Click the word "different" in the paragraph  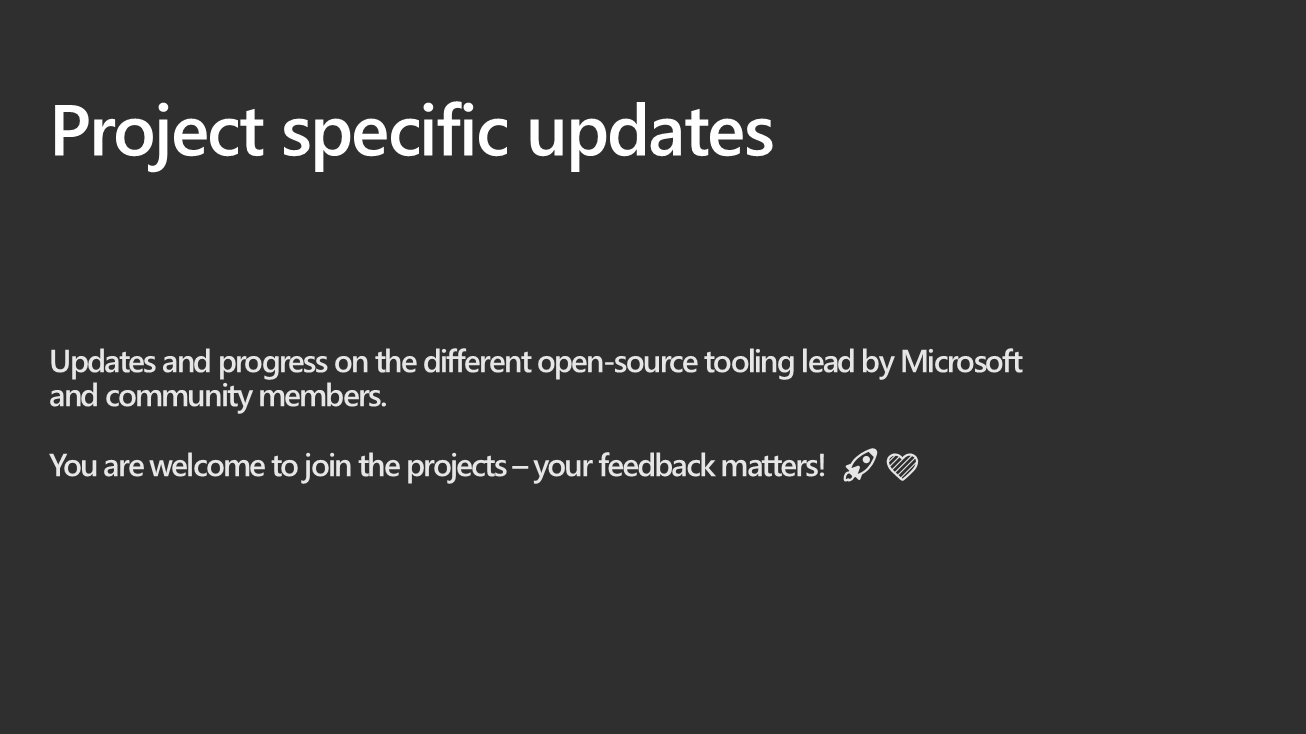click(476, 361)
